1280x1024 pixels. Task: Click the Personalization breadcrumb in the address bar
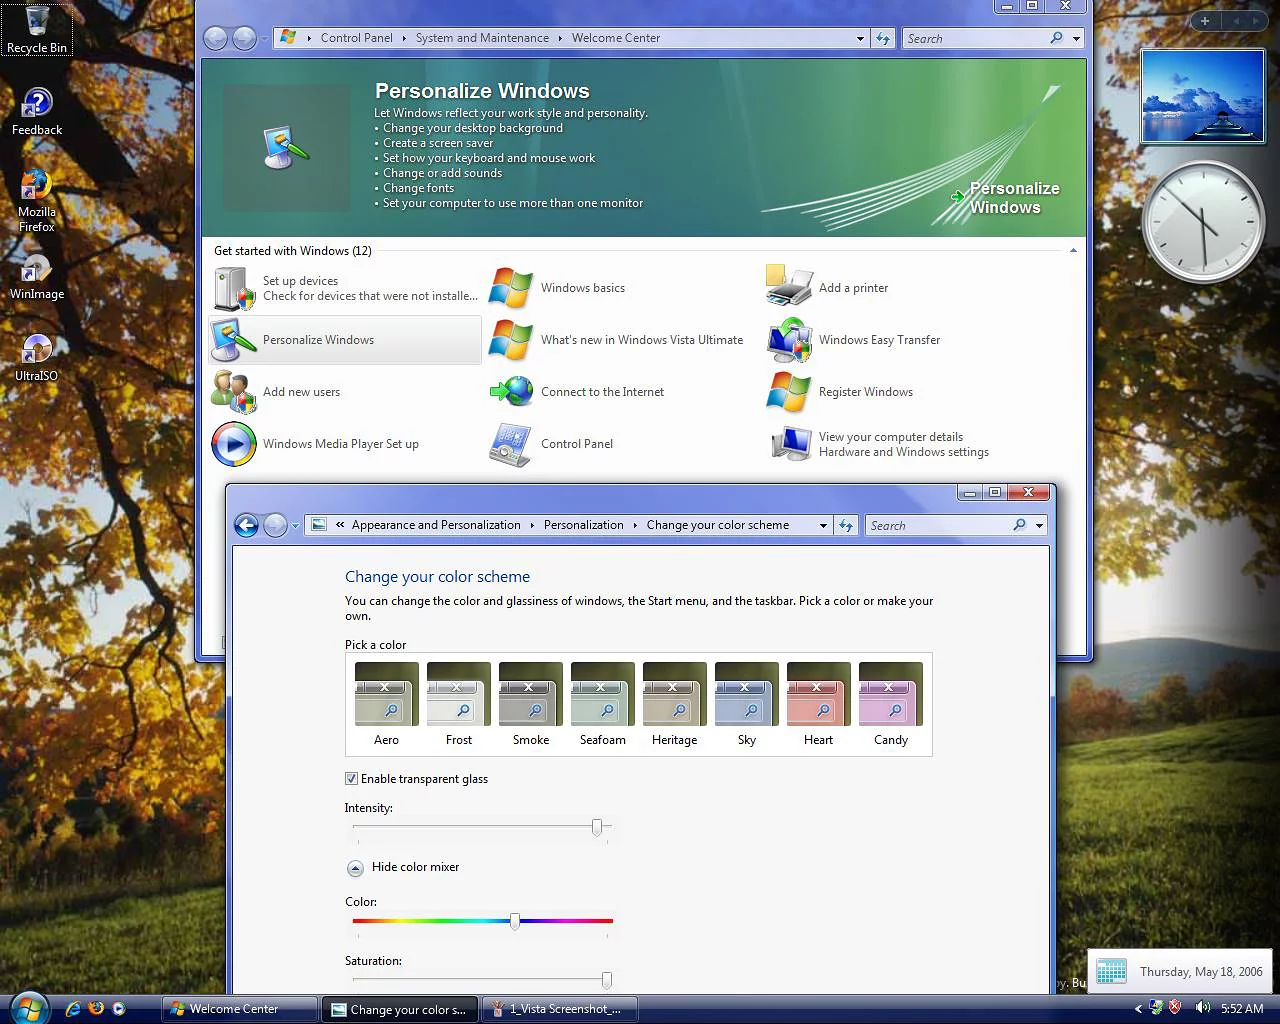583,525
